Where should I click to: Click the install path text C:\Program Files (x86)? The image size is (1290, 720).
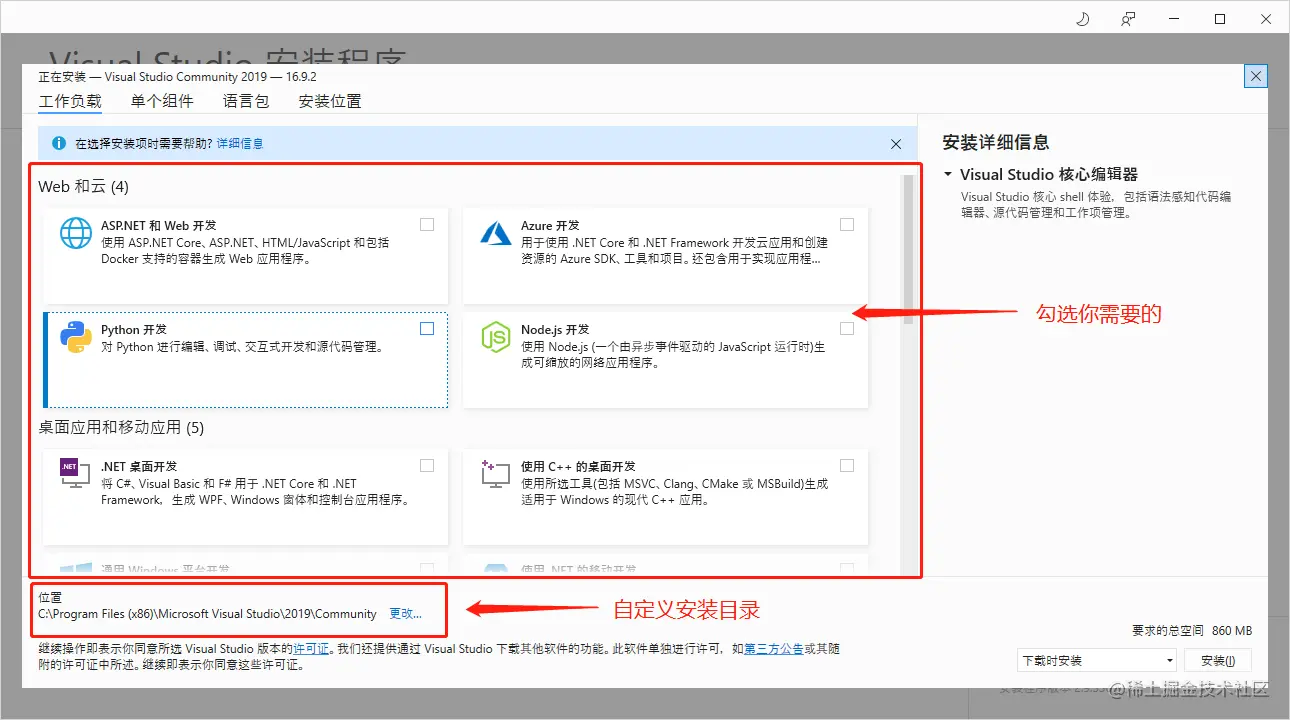coord(207,614)
